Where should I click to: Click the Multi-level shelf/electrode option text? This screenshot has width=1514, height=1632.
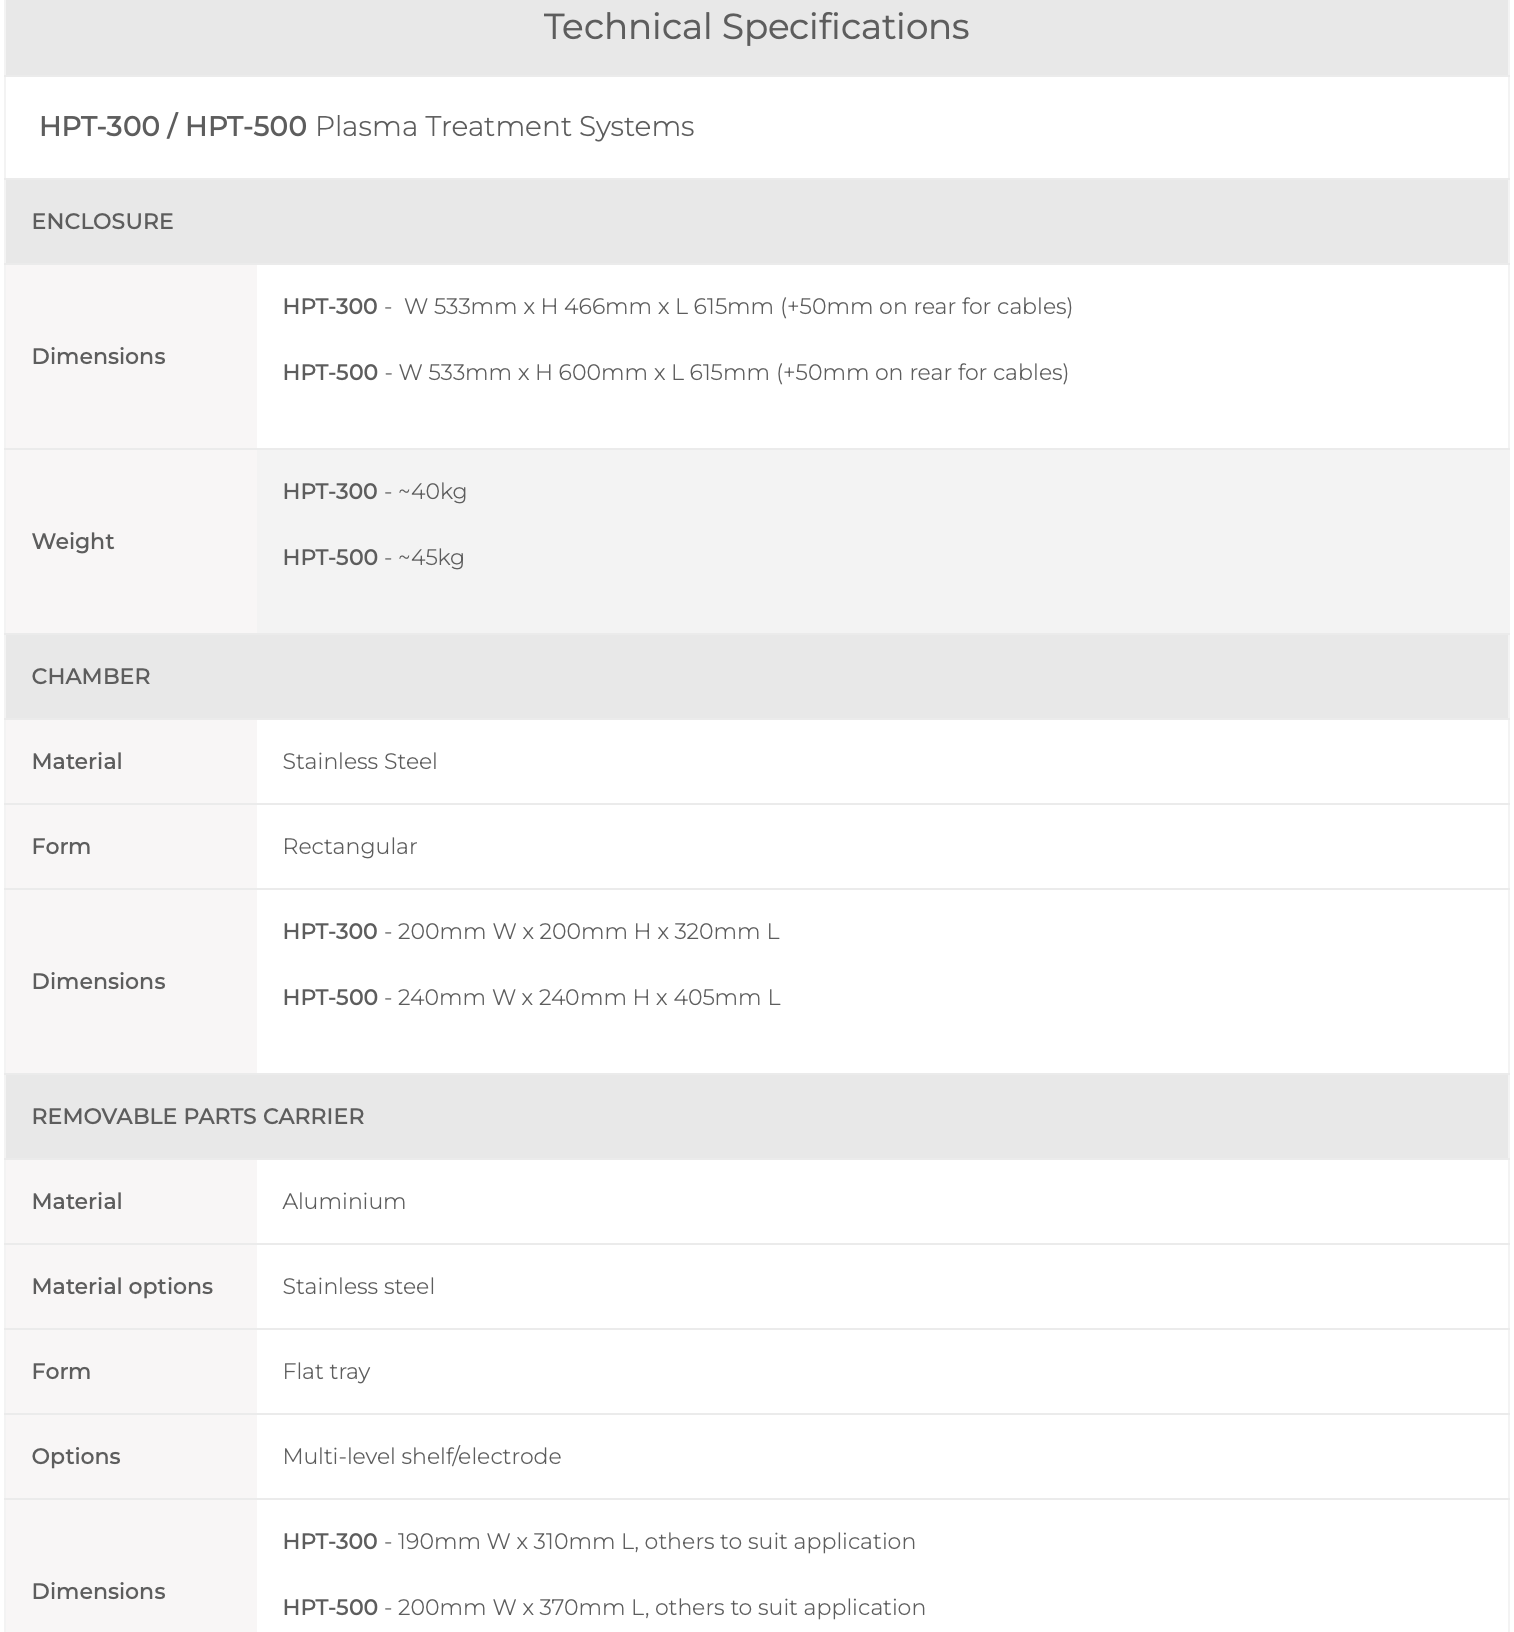point(422,1456)
